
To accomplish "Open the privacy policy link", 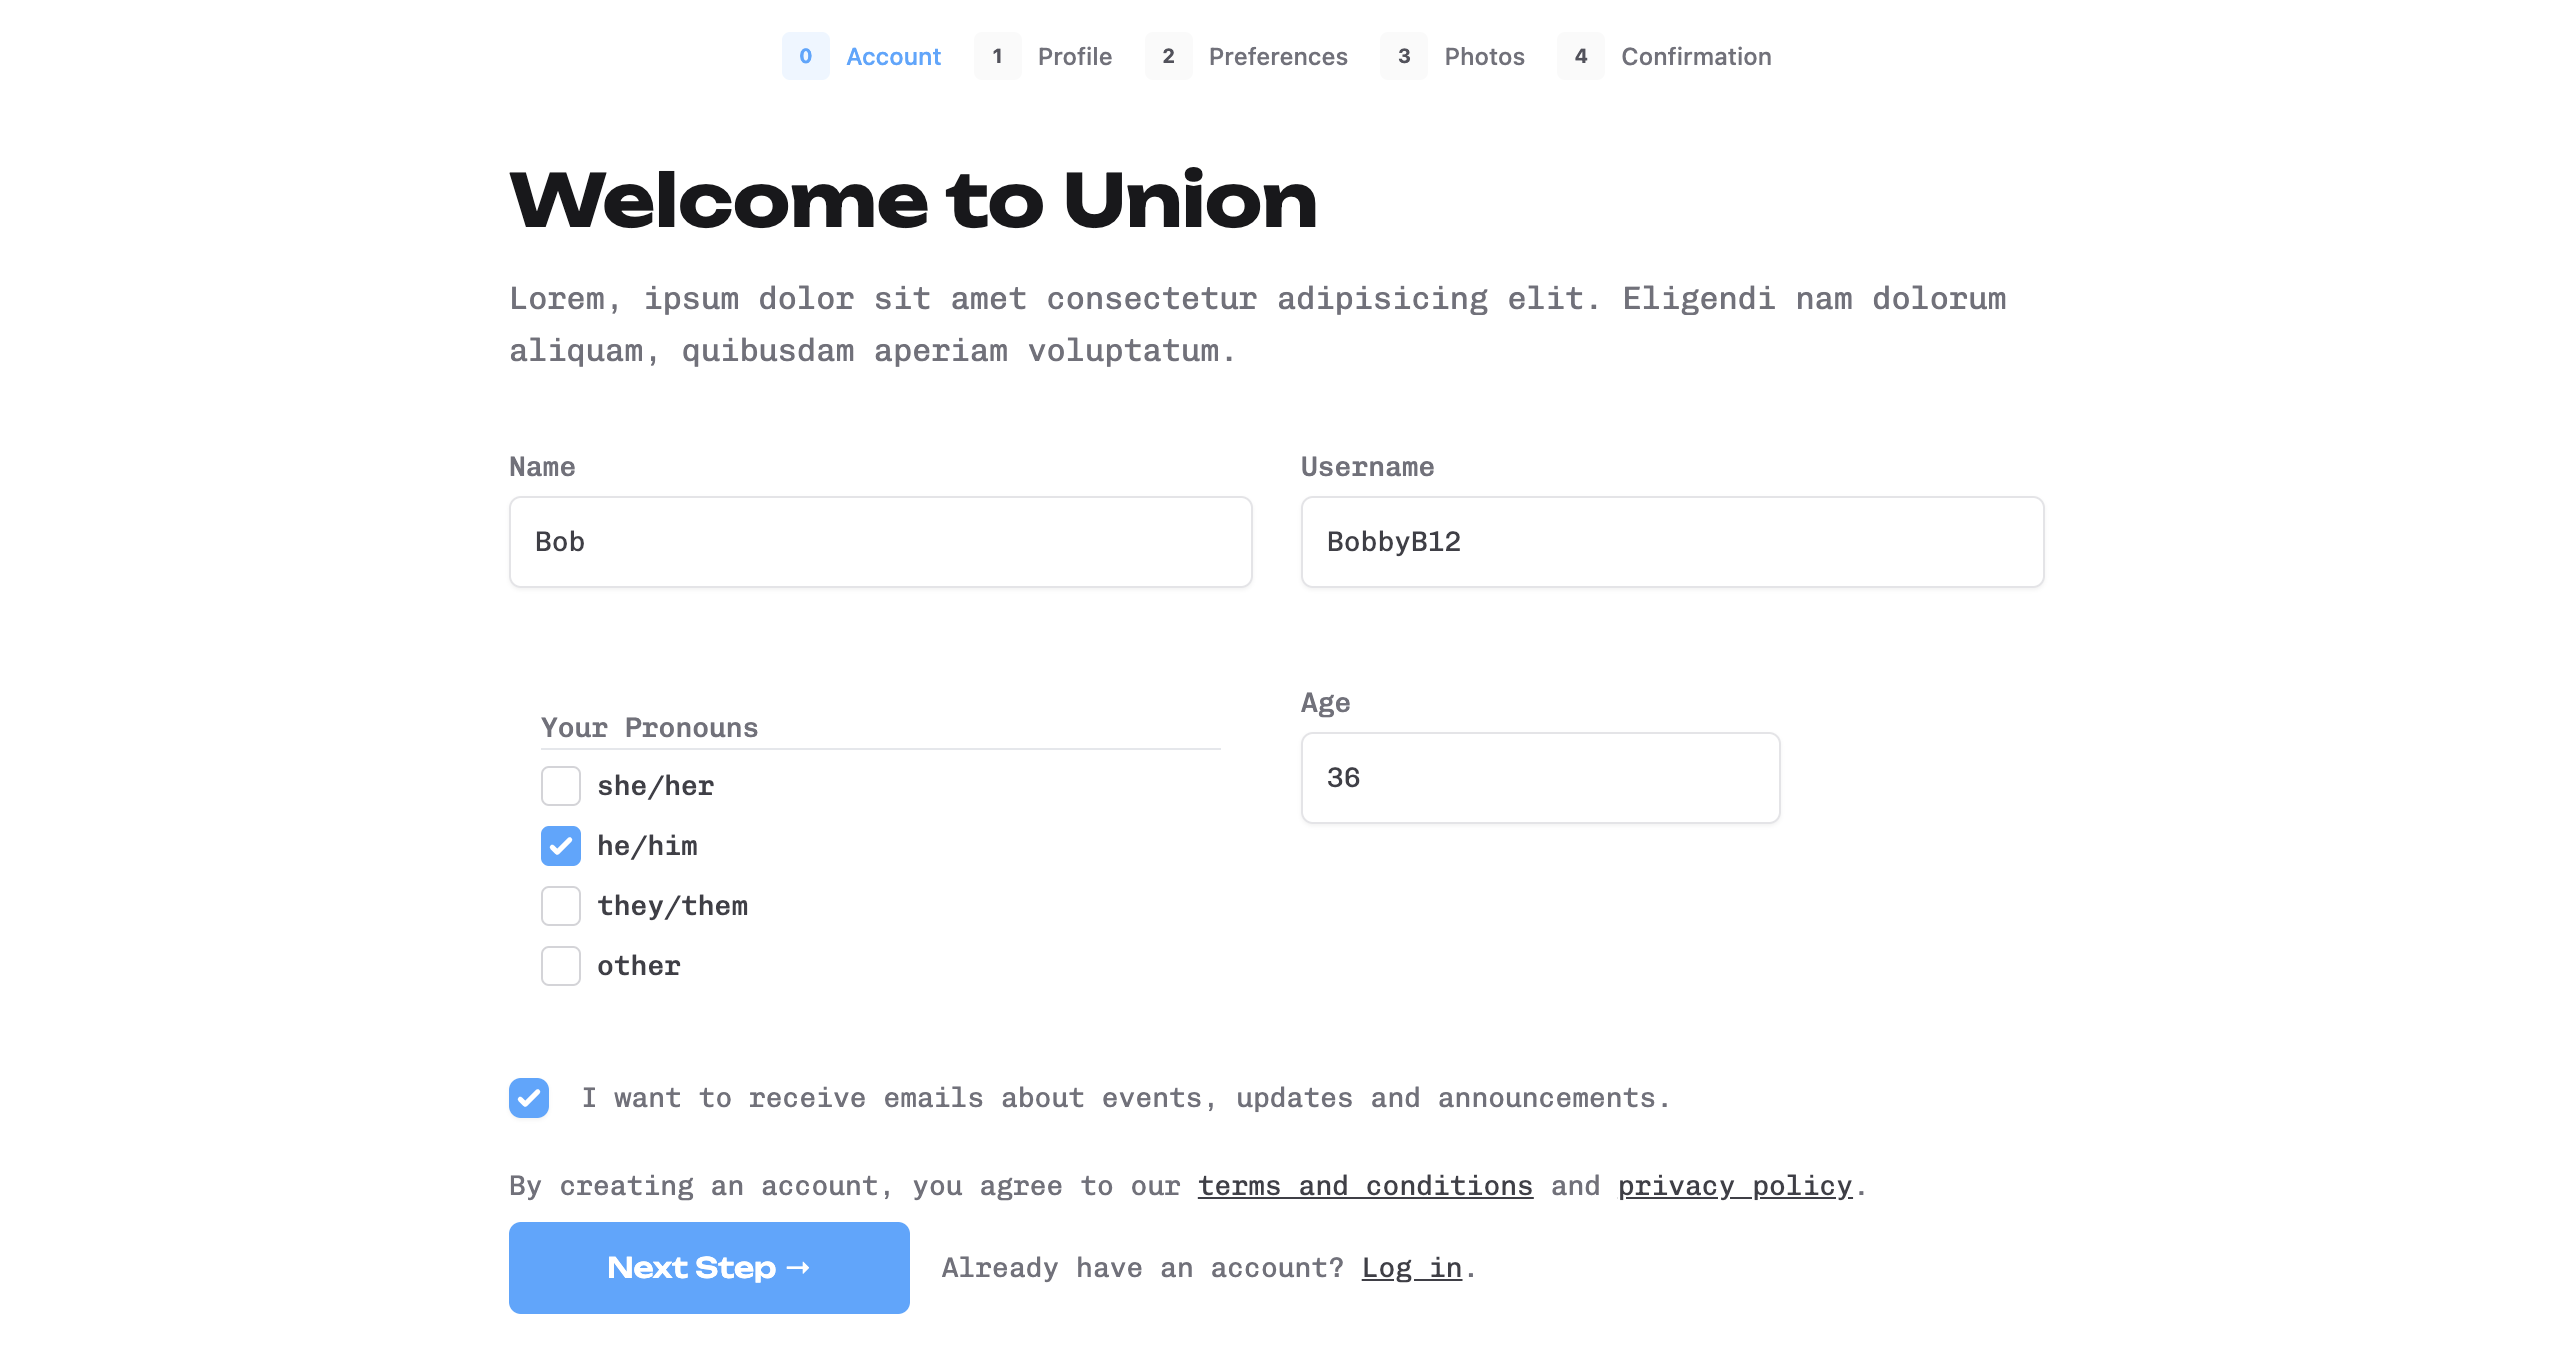I will (x=1735, y=1185).
